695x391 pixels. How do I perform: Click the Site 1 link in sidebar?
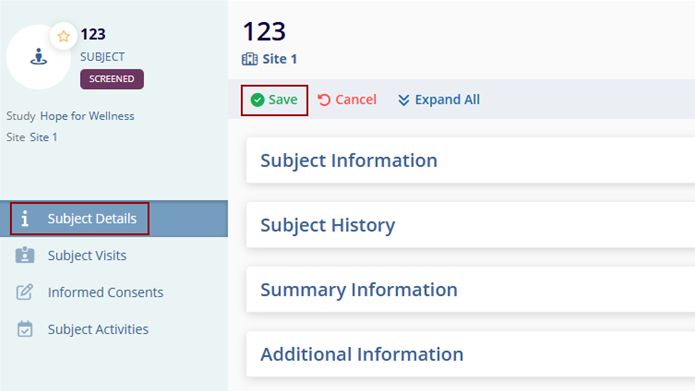[x=43, y=137]
